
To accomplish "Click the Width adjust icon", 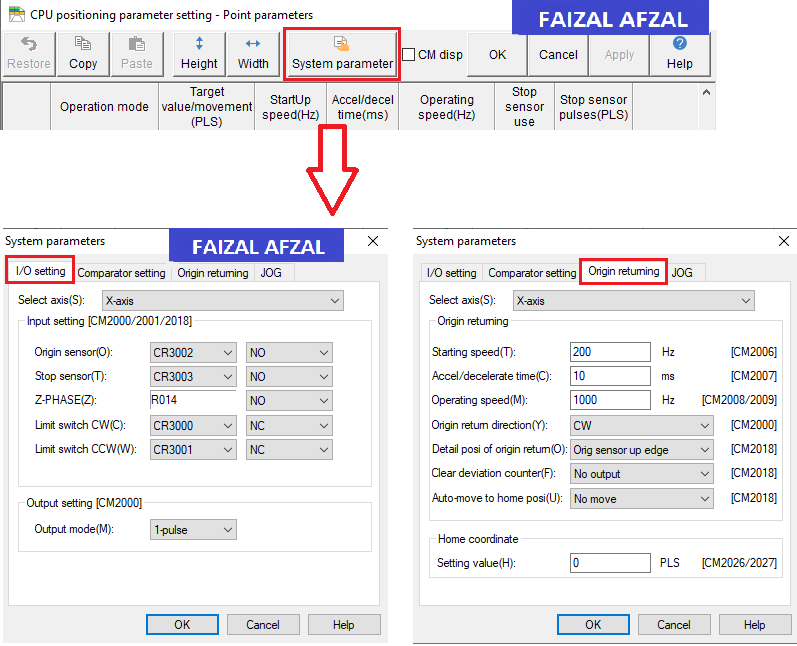I will click(x=253, y=54).
